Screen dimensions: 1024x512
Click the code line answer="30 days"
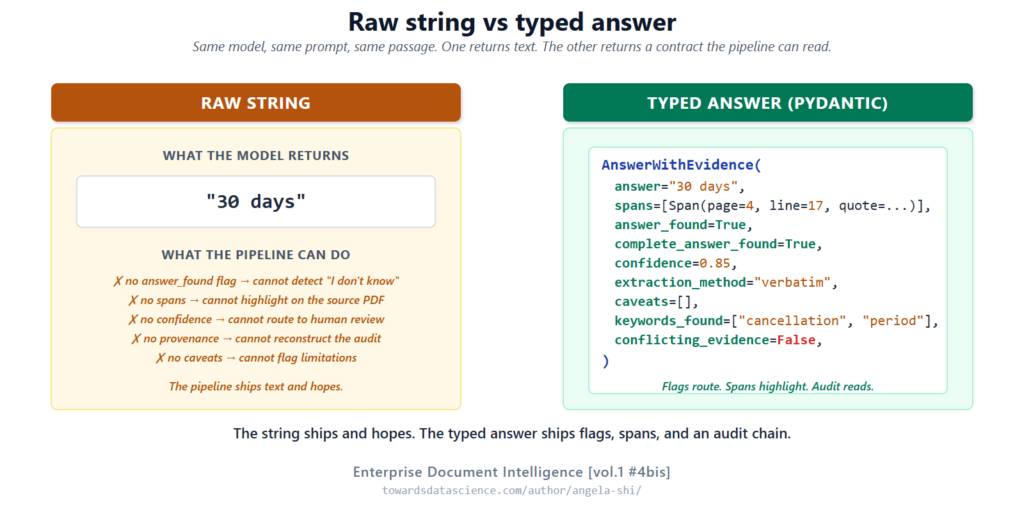[x=680, y=187]
